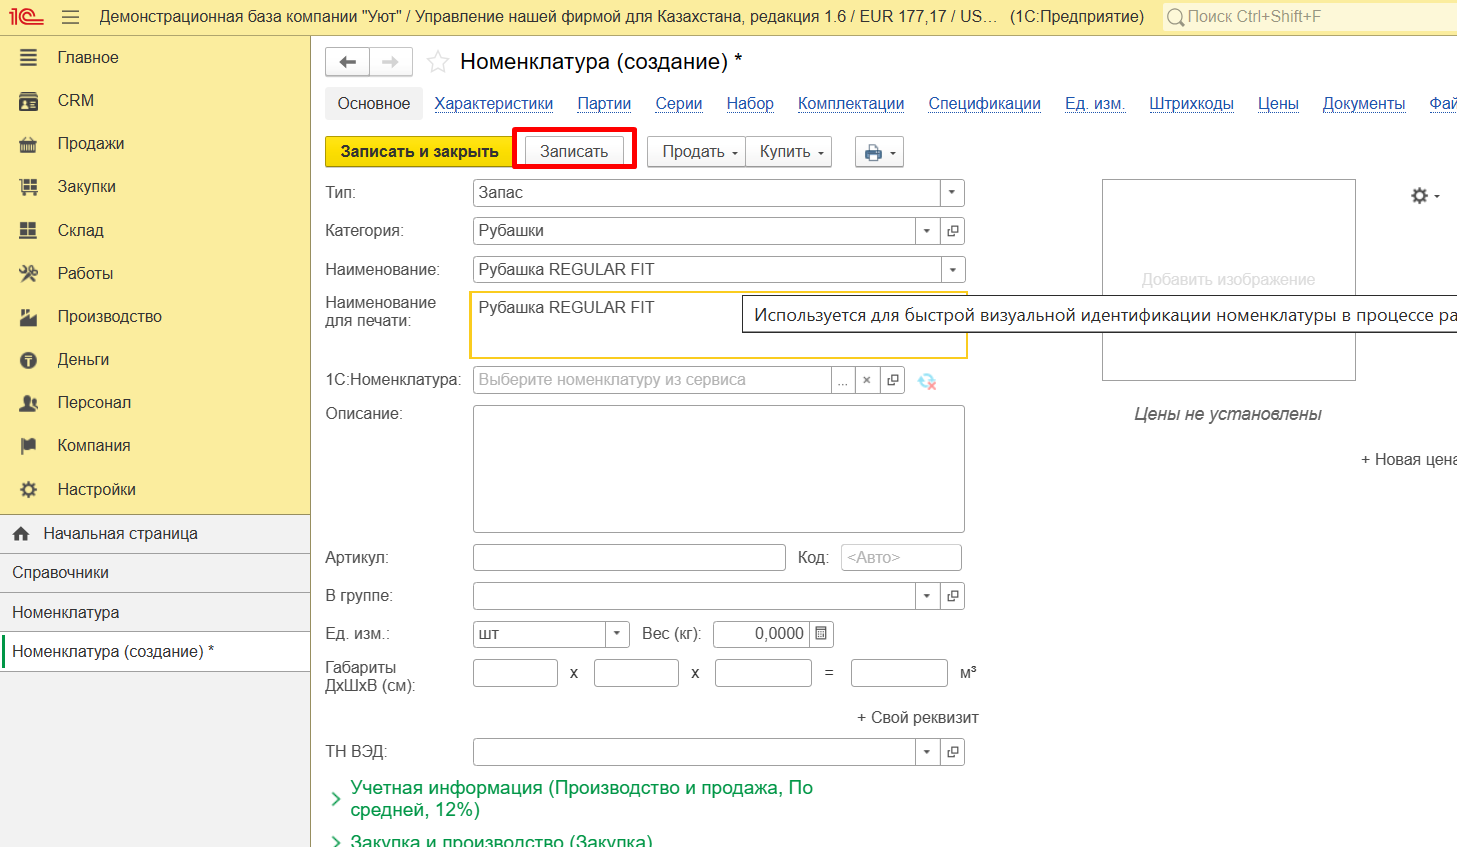Open calculator in weight field
The image size is (1457, 847).
coord(821,634)
